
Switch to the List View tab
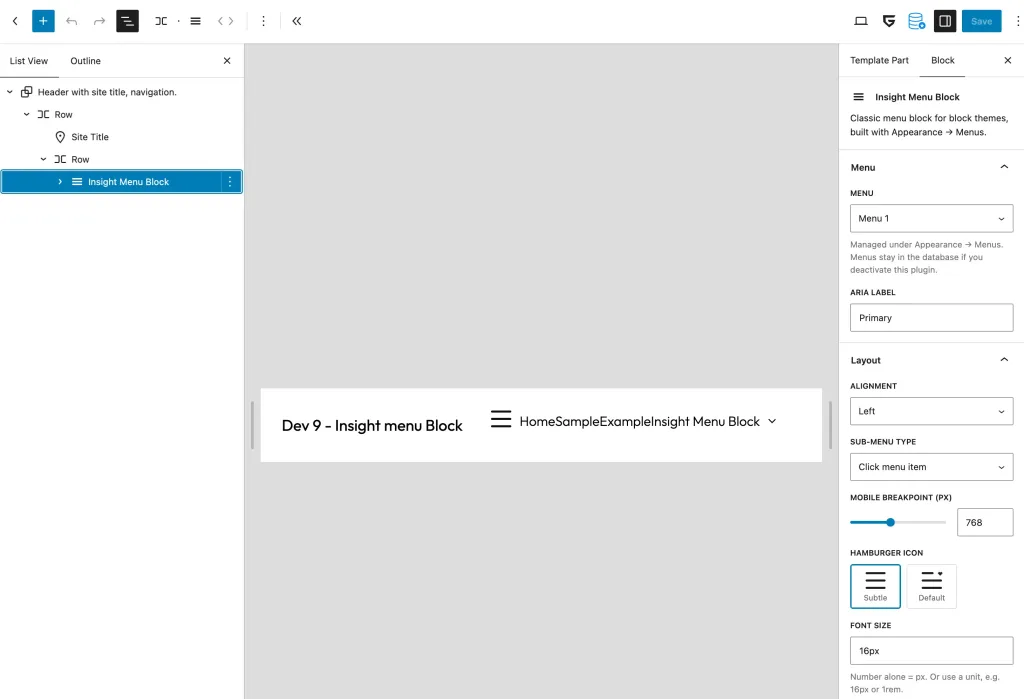tap(29, 61)
